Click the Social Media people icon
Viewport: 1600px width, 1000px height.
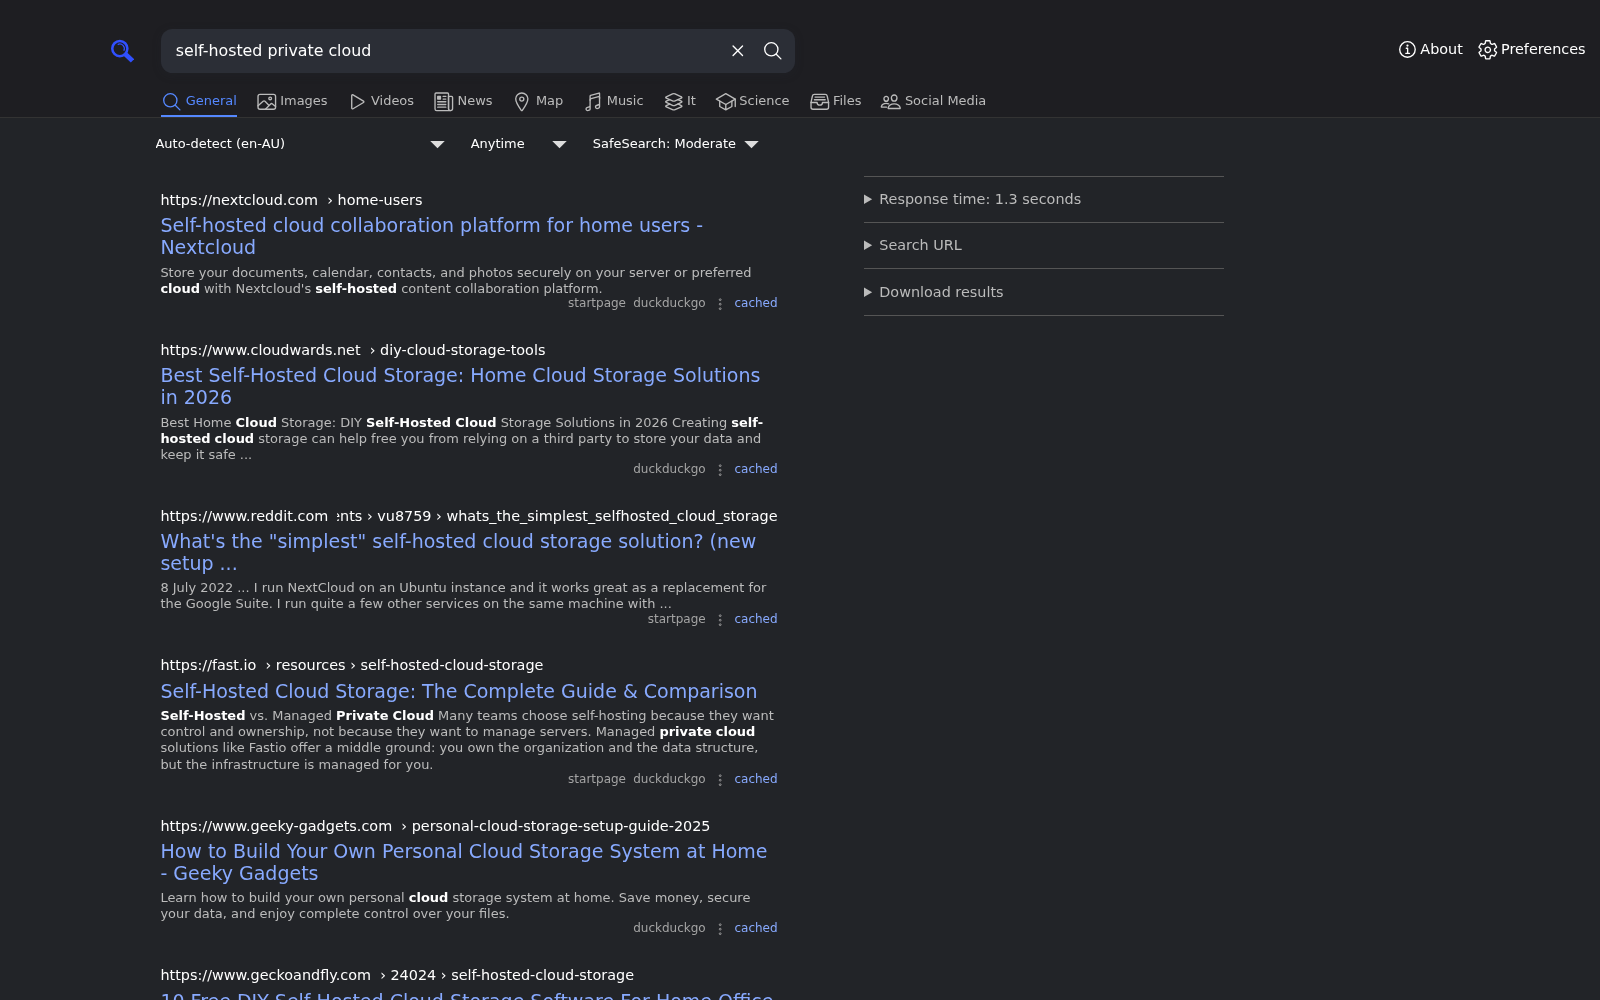click(890, 102)
